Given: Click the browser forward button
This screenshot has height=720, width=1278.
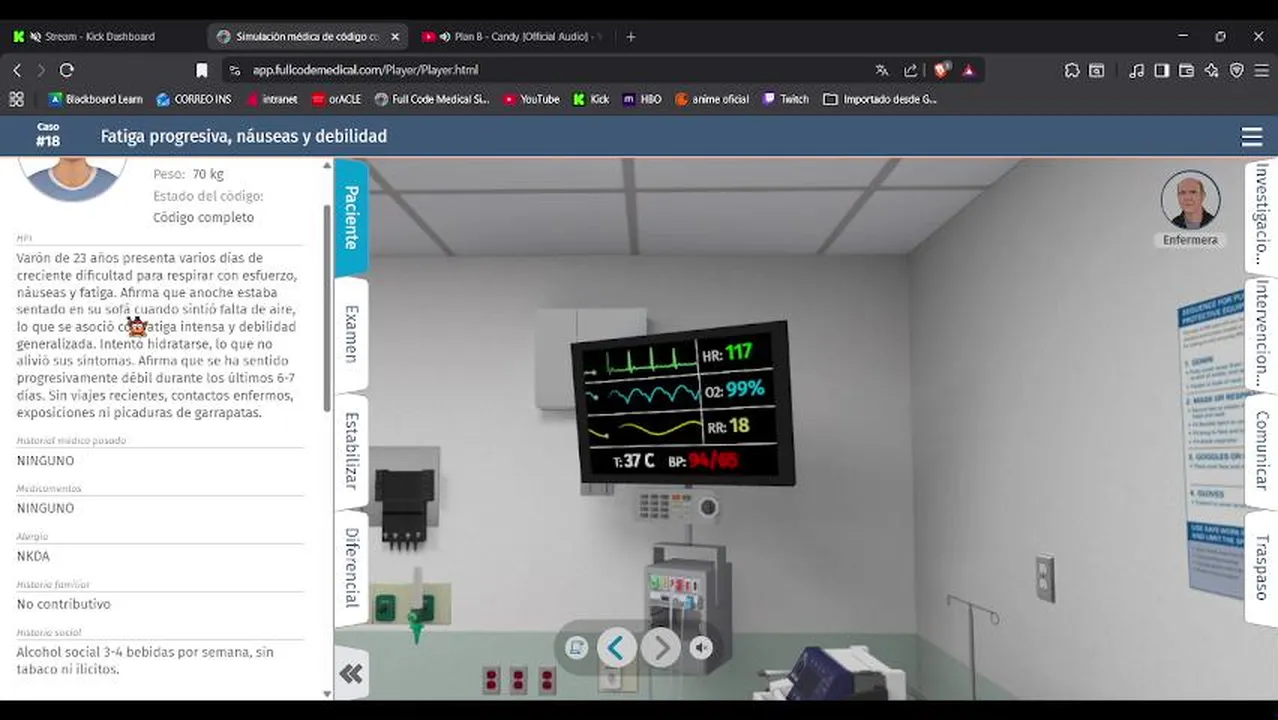Looking at the screenshot, I should pyautogui.click(x=41, y=70).
